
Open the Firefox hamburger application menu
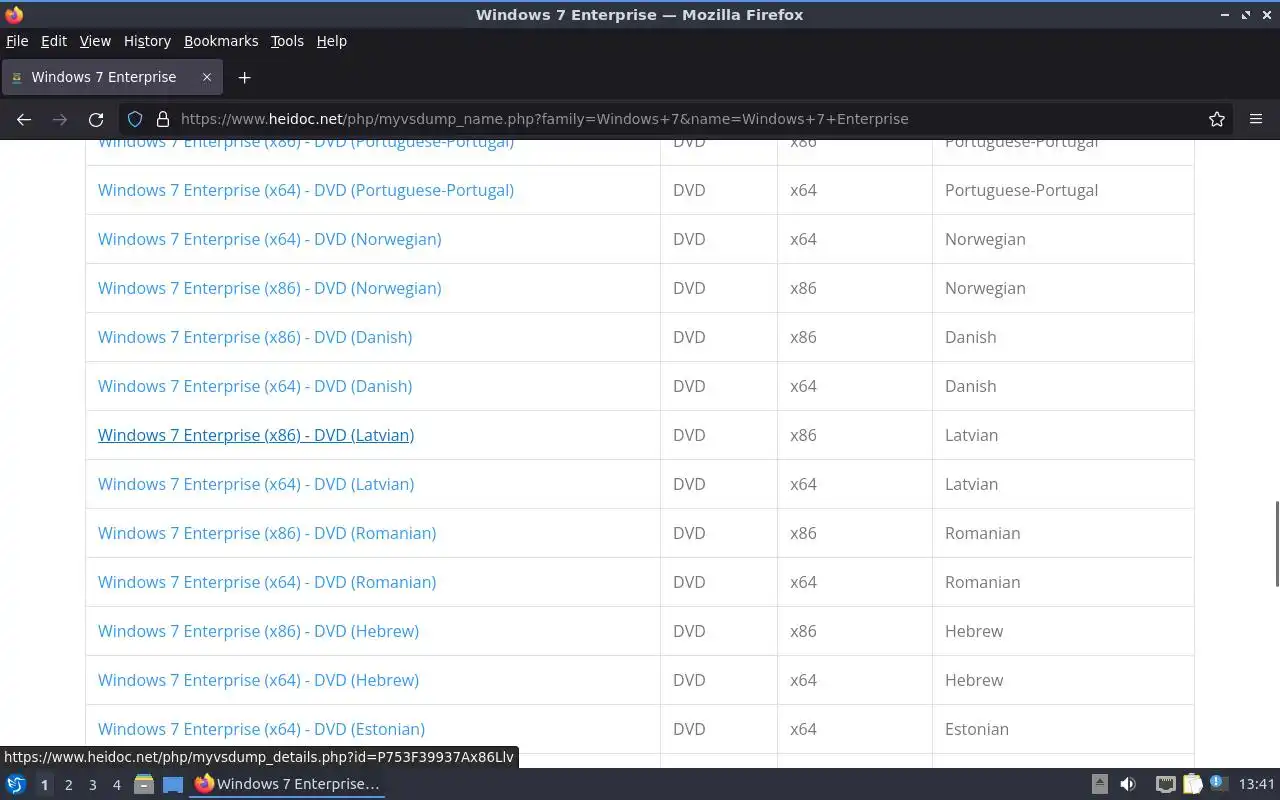click(1256, 119)
